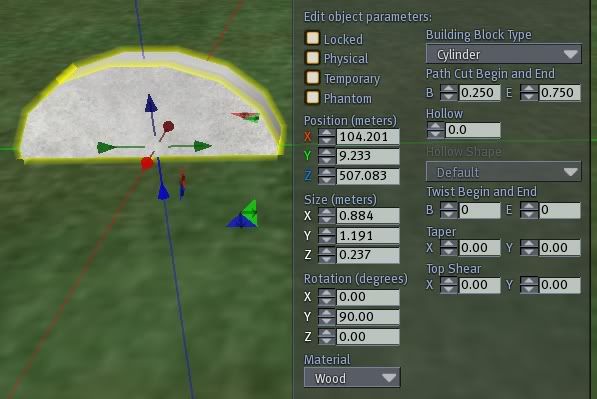Toggle the Temporary checkbox
Image resolution: width=597 pixels, height=399 pixels.
[313, 77]
